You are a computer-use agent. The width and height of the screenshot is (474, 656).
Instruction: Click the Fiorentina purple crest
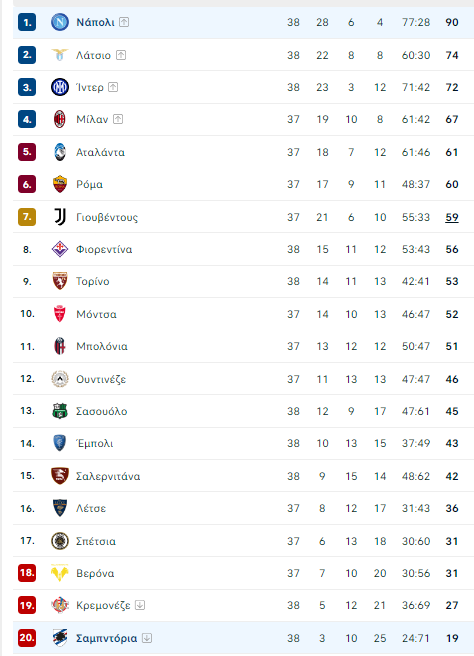(x=60, y=249)
